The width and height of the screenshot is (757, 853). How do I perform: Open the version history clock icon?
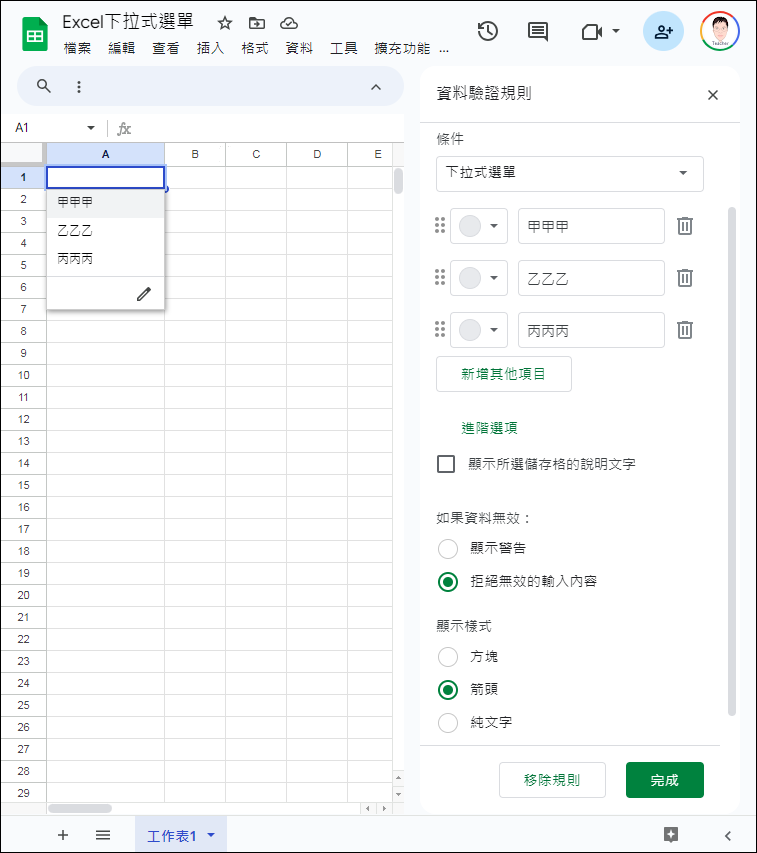point(488,31)
